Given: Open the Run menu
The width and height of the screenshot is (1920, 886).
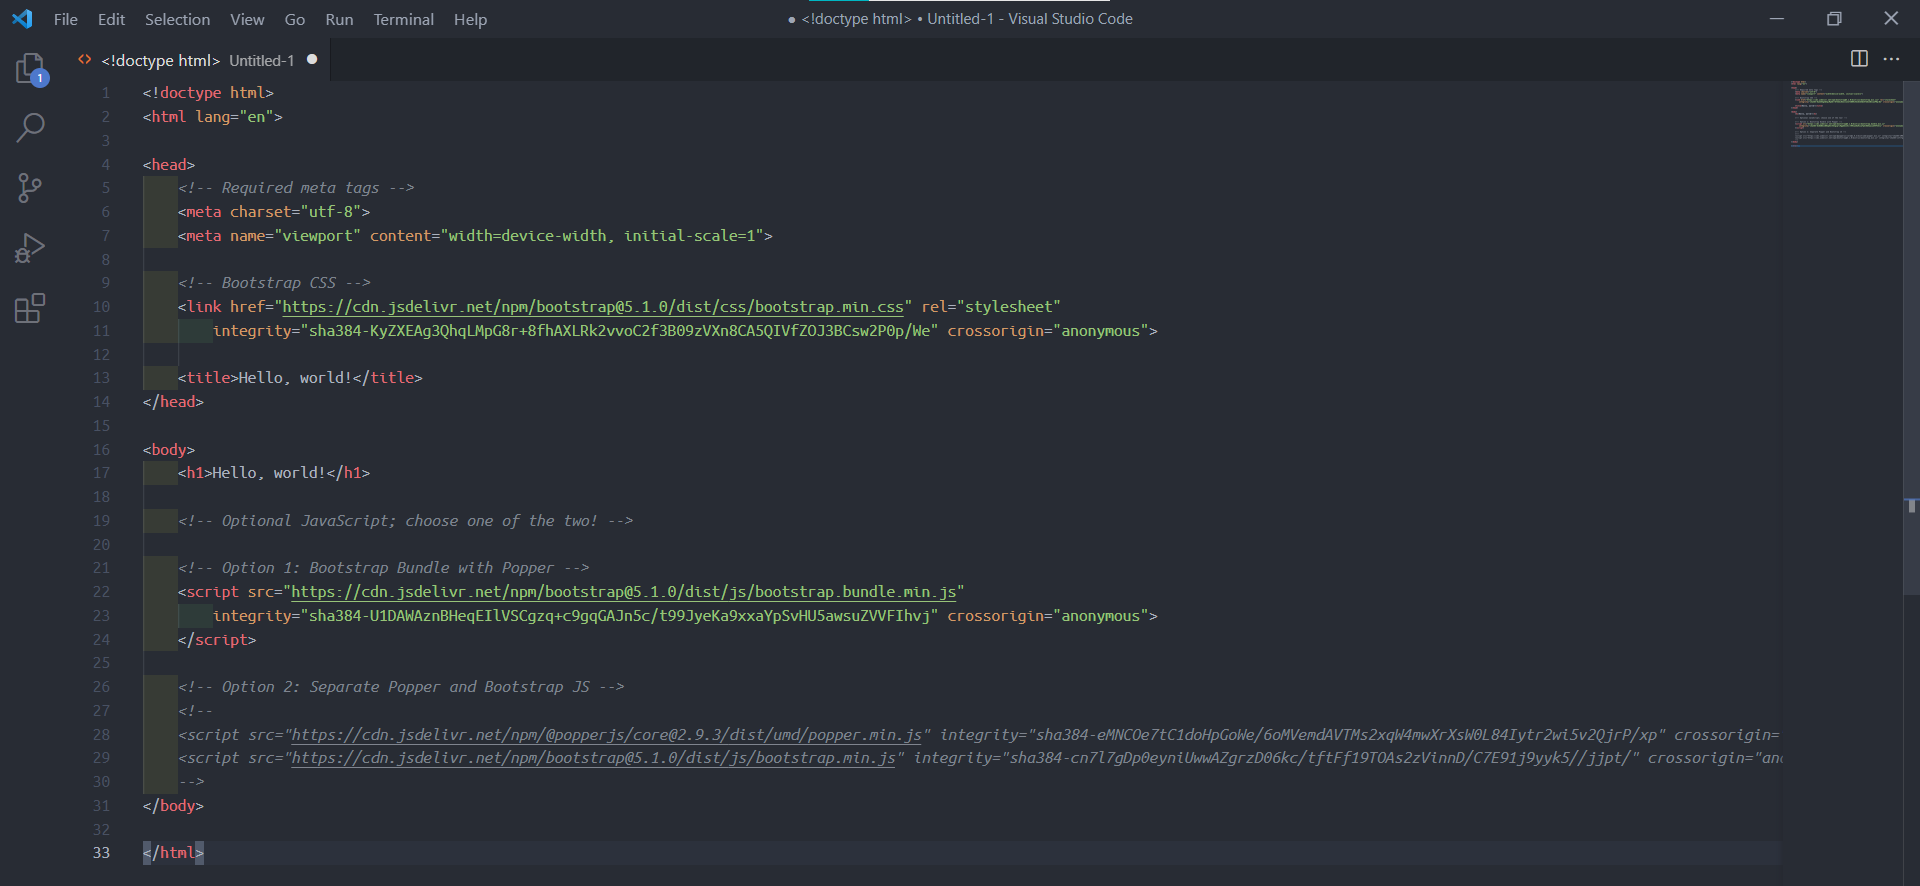Looking at the screenshot, I should 339,19.
